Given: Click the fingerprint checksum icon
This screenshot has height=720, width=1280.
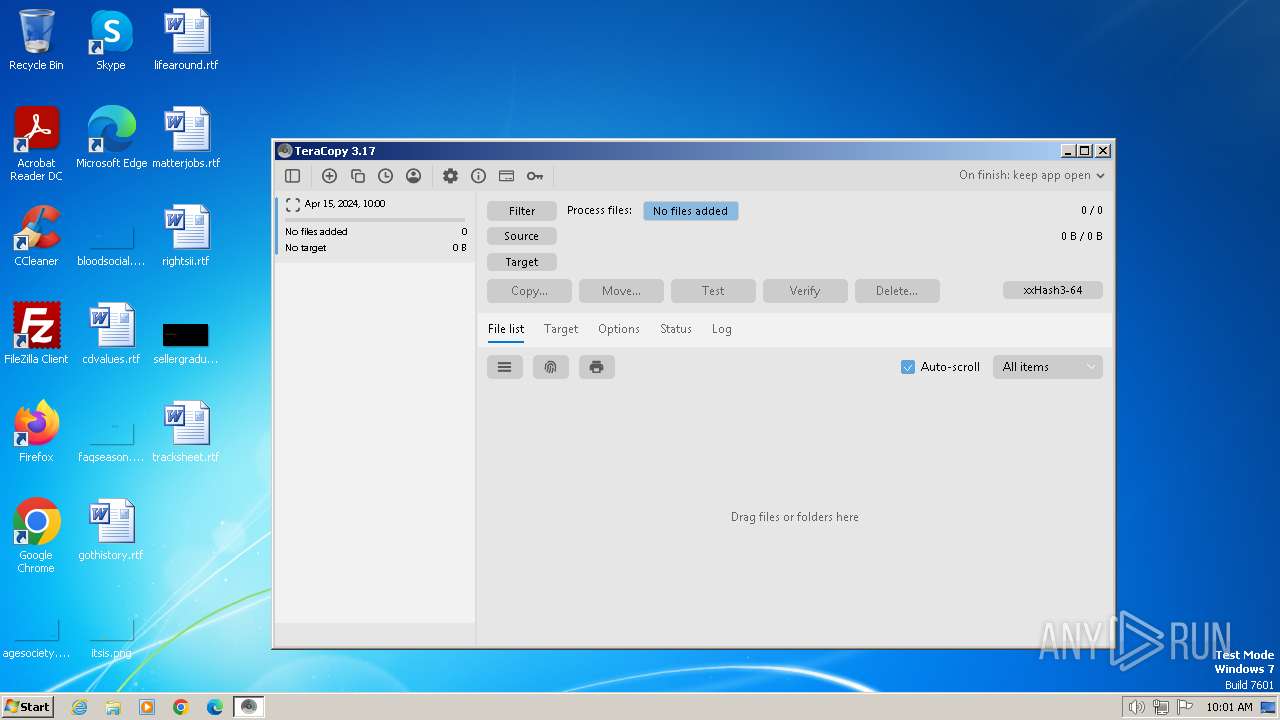Looking at the screenshot, I should (550, 367).
